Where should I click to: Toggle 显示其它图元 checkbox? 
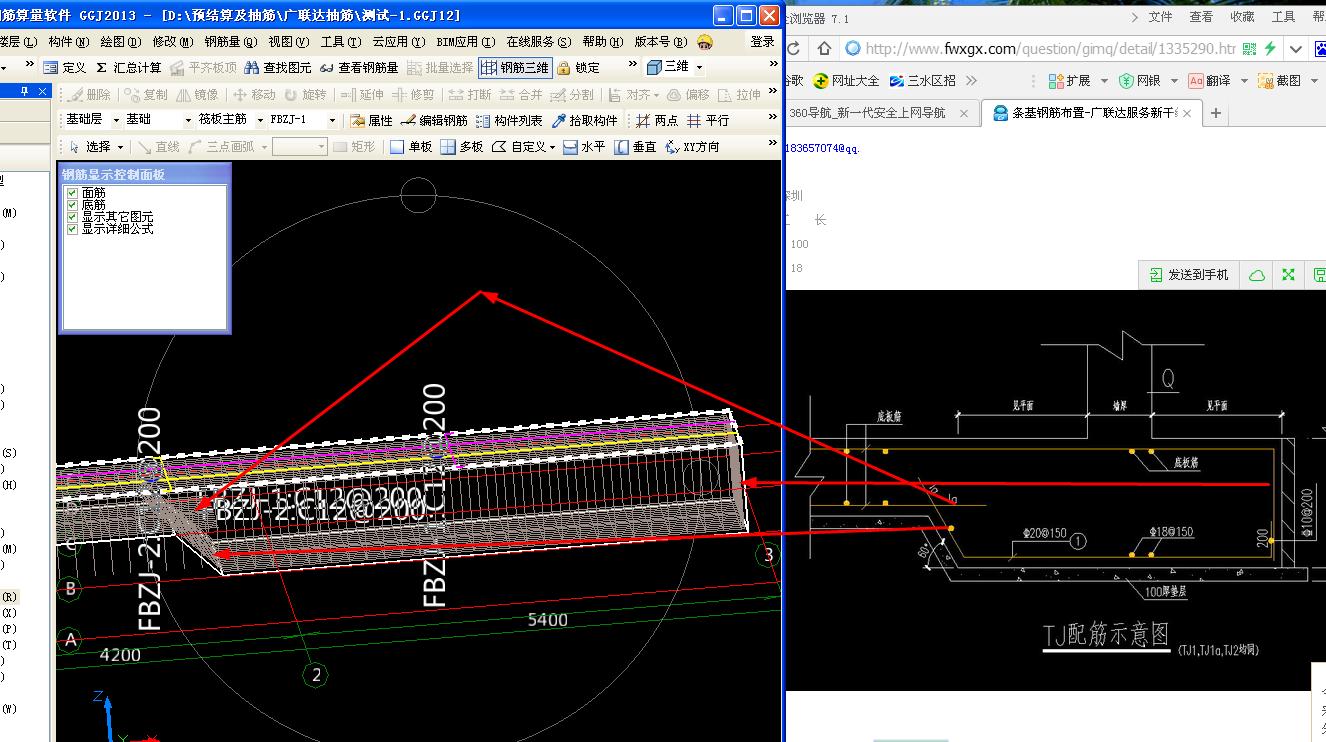[x=71, y=216]
